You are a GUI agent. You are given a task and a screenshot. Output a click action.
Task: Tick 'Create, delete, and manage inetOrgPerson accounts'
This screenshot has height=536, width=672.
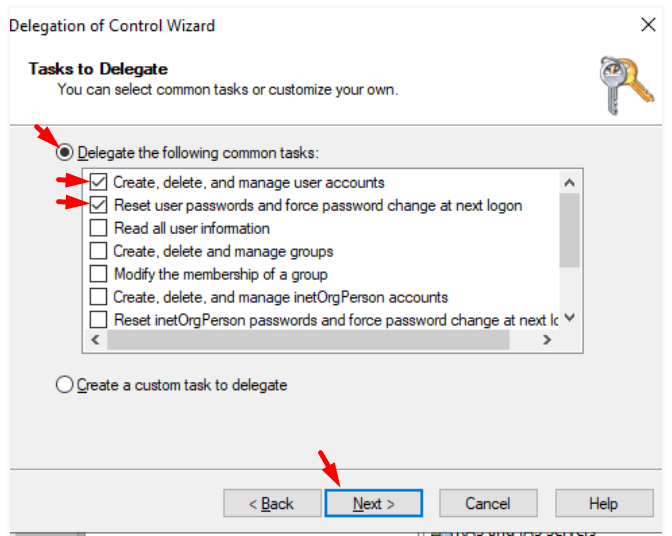click(98, 297)
